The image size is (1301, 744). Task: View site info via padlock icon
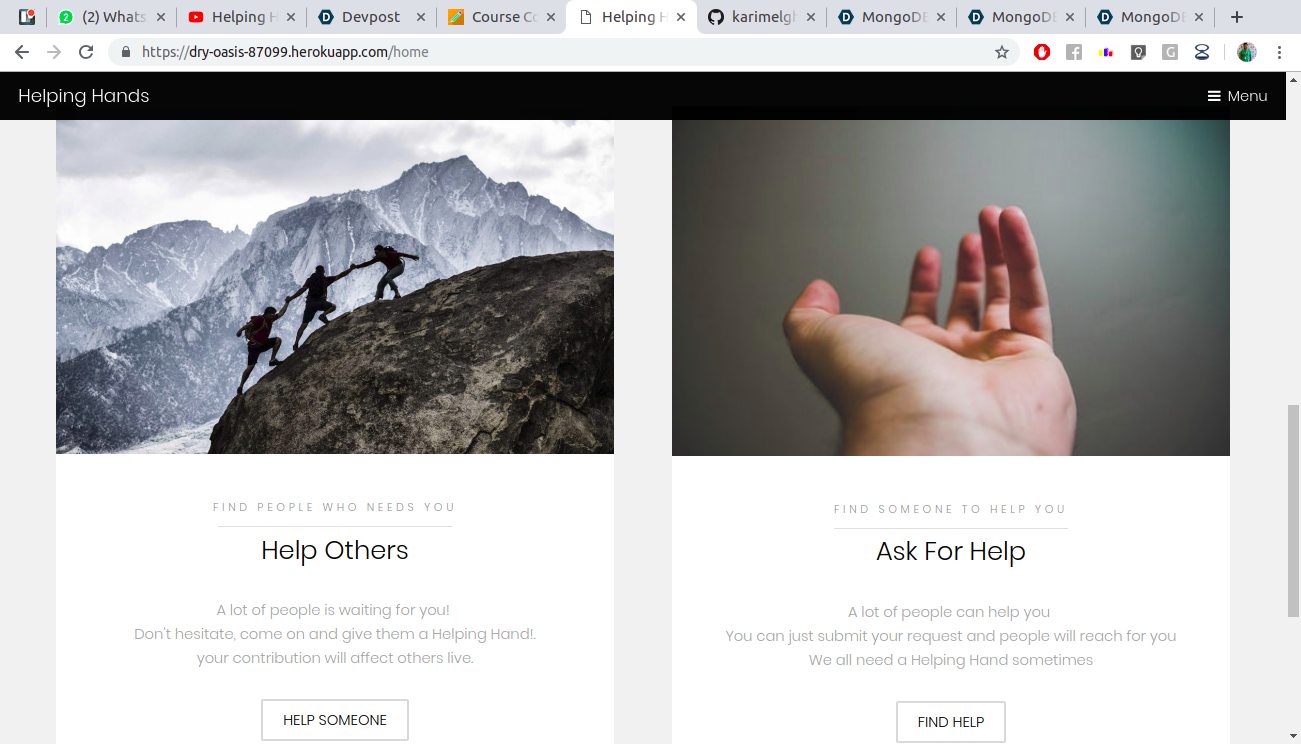click(125, 52)
